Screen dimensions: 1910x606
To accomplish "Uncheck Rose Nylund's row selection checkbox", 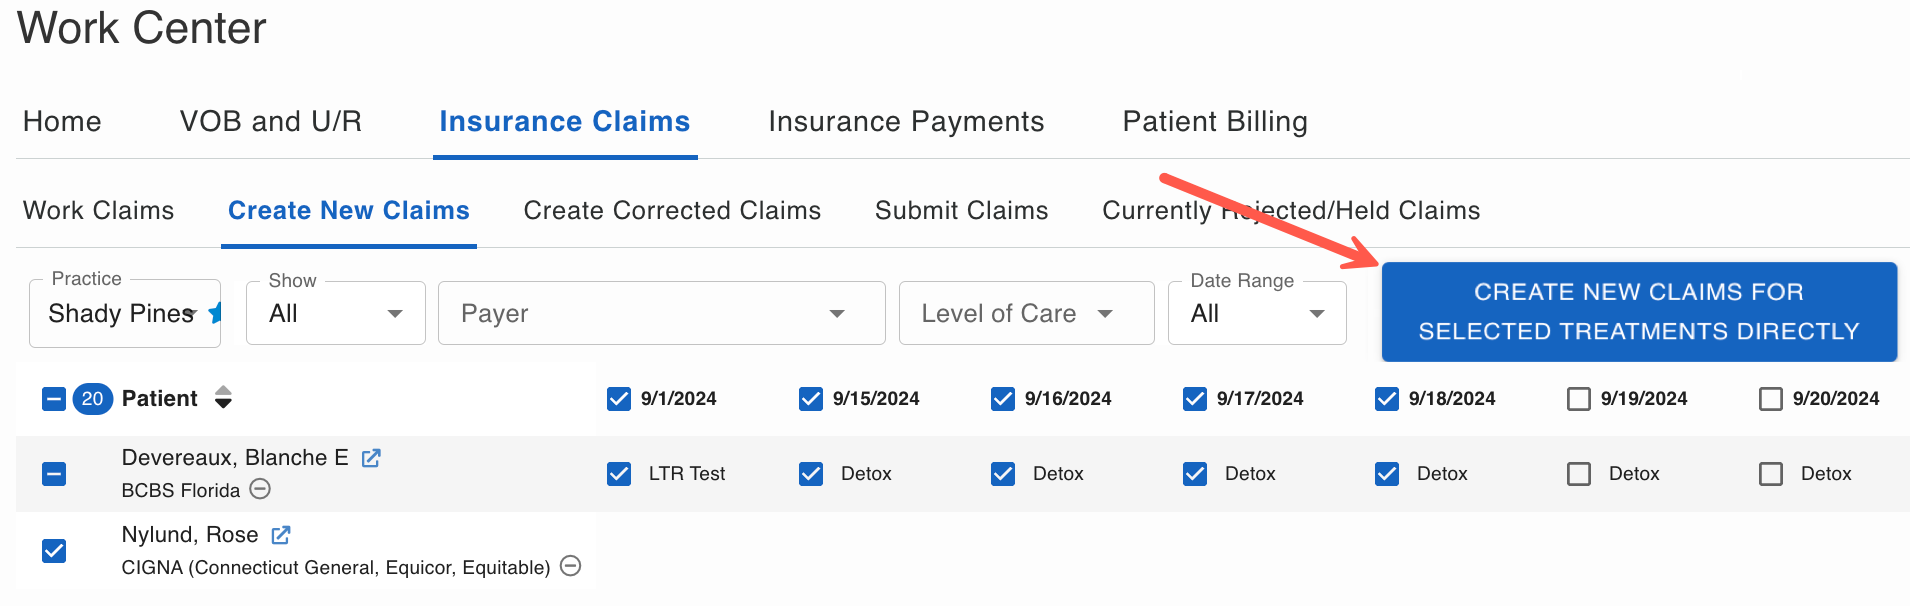I will [x=53, y=551].
